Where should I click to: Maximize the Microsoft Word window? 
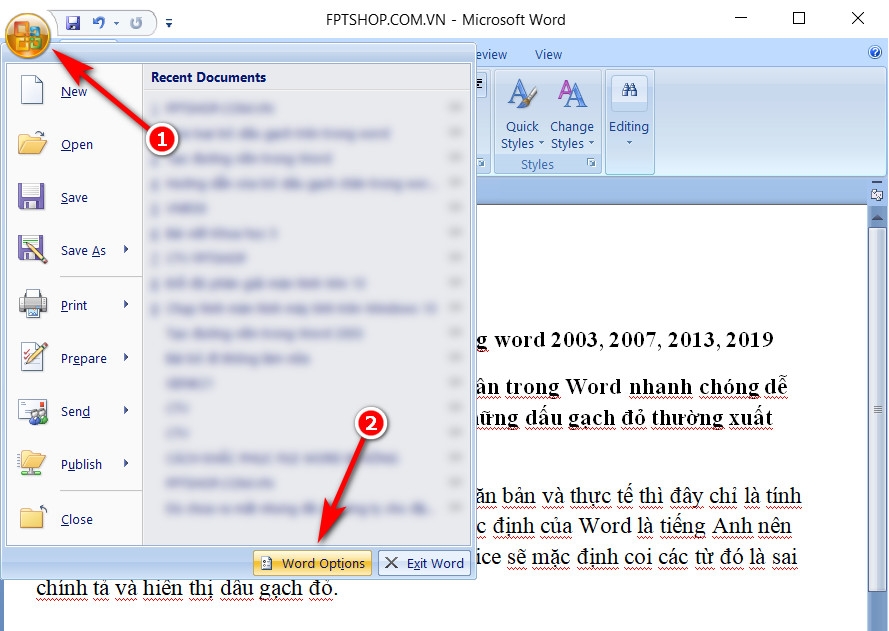[798, 18]
